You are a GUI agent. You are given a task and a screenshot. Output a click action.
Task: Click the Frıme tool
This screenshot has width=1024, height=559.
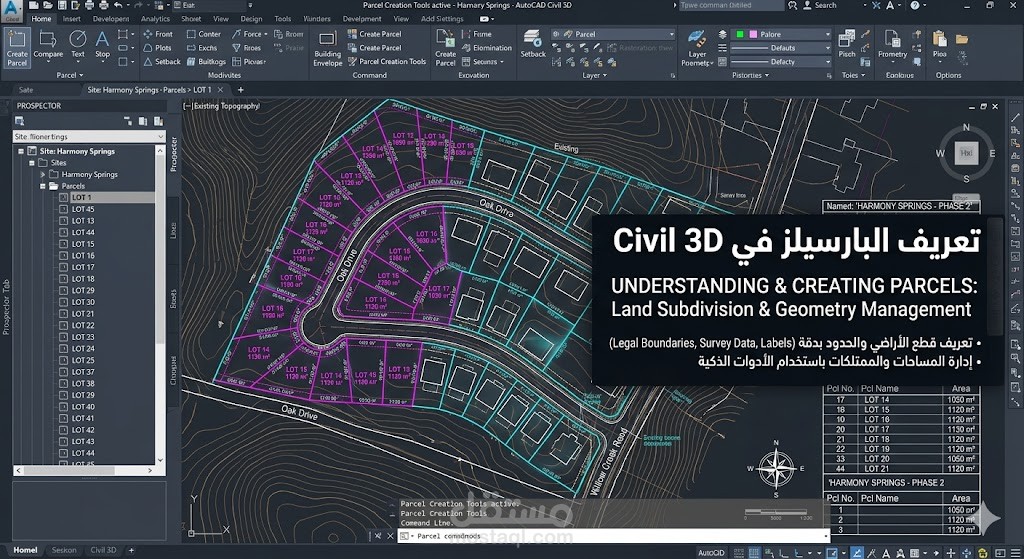point(477,34)
